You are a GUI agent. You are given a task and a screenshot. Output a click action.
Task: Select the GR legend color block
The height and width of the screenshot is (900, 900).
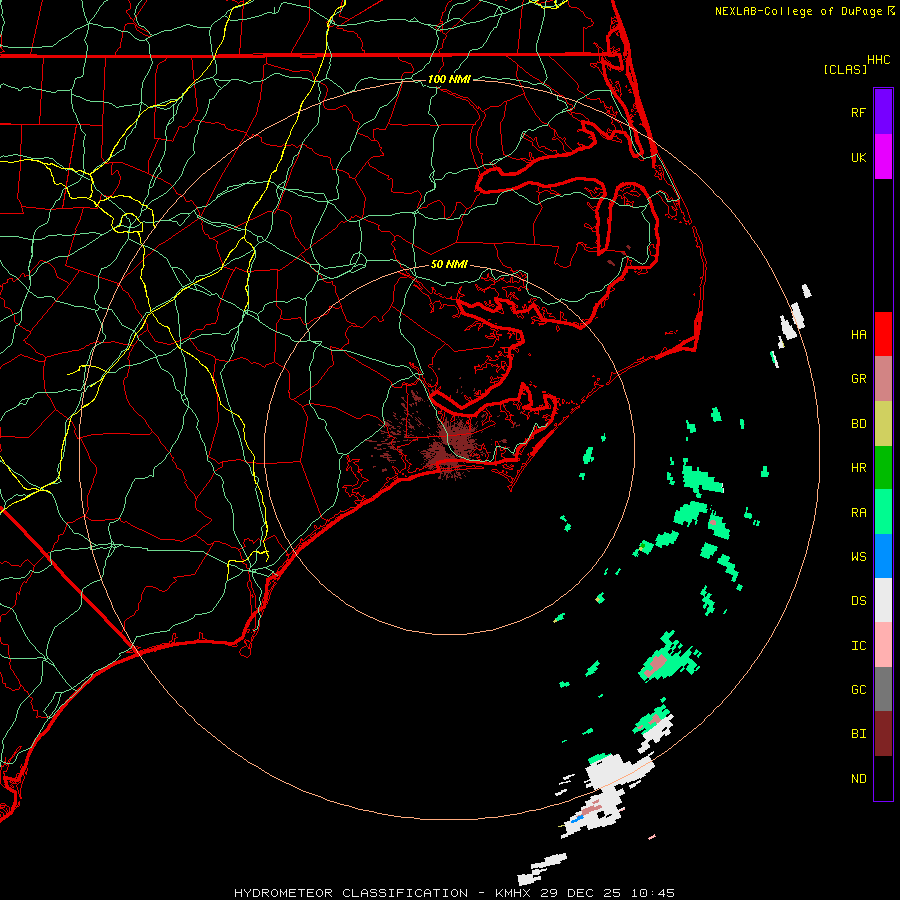pyautogui.click(x=883, y=379)
